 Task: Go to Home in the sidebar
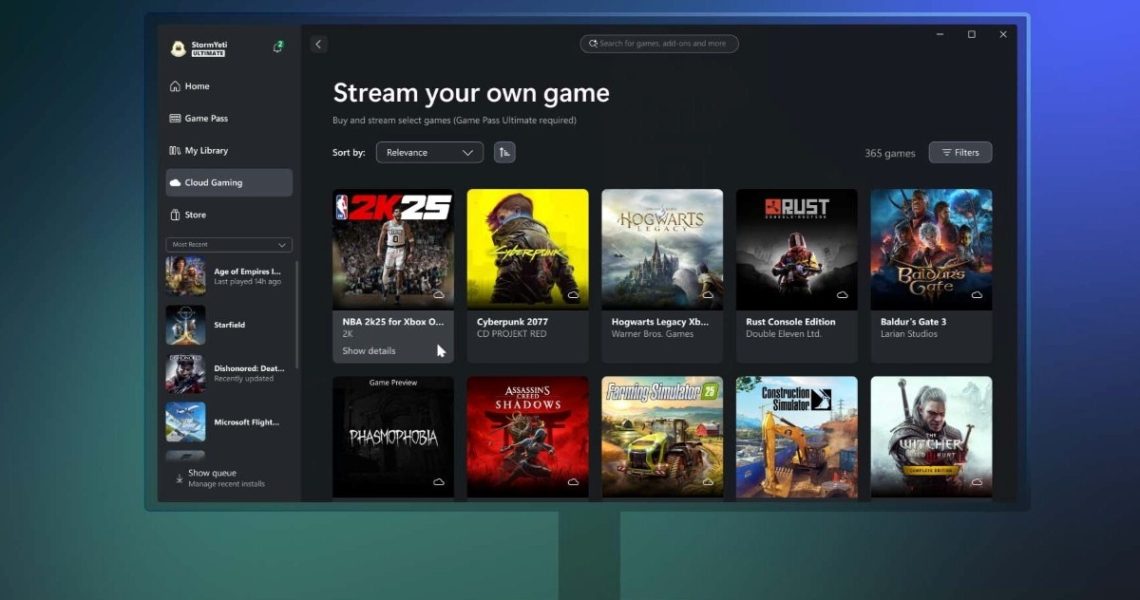196,86
